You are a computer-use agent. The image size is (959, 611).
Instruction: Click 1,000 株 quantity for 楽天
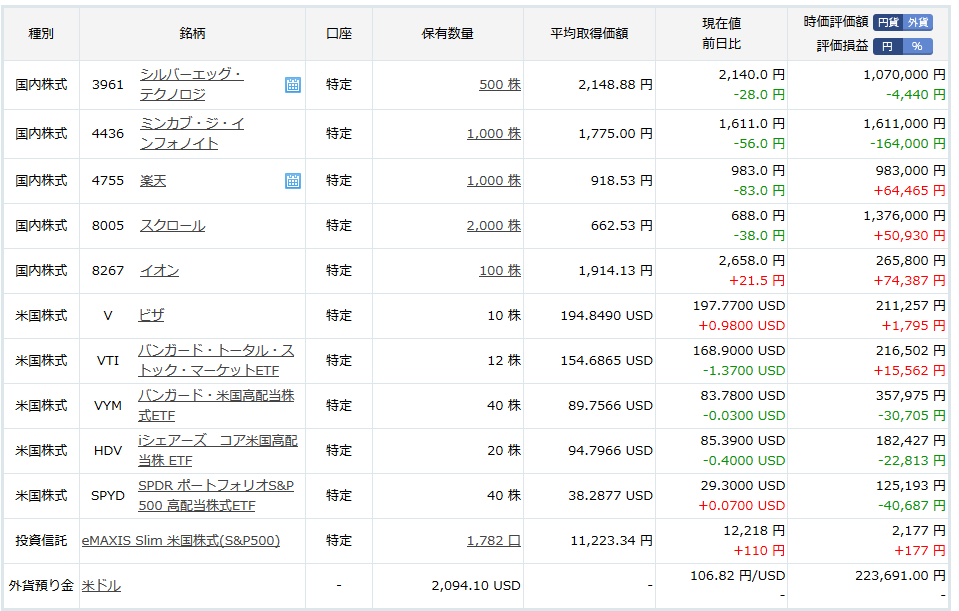(x=494, y=181)
